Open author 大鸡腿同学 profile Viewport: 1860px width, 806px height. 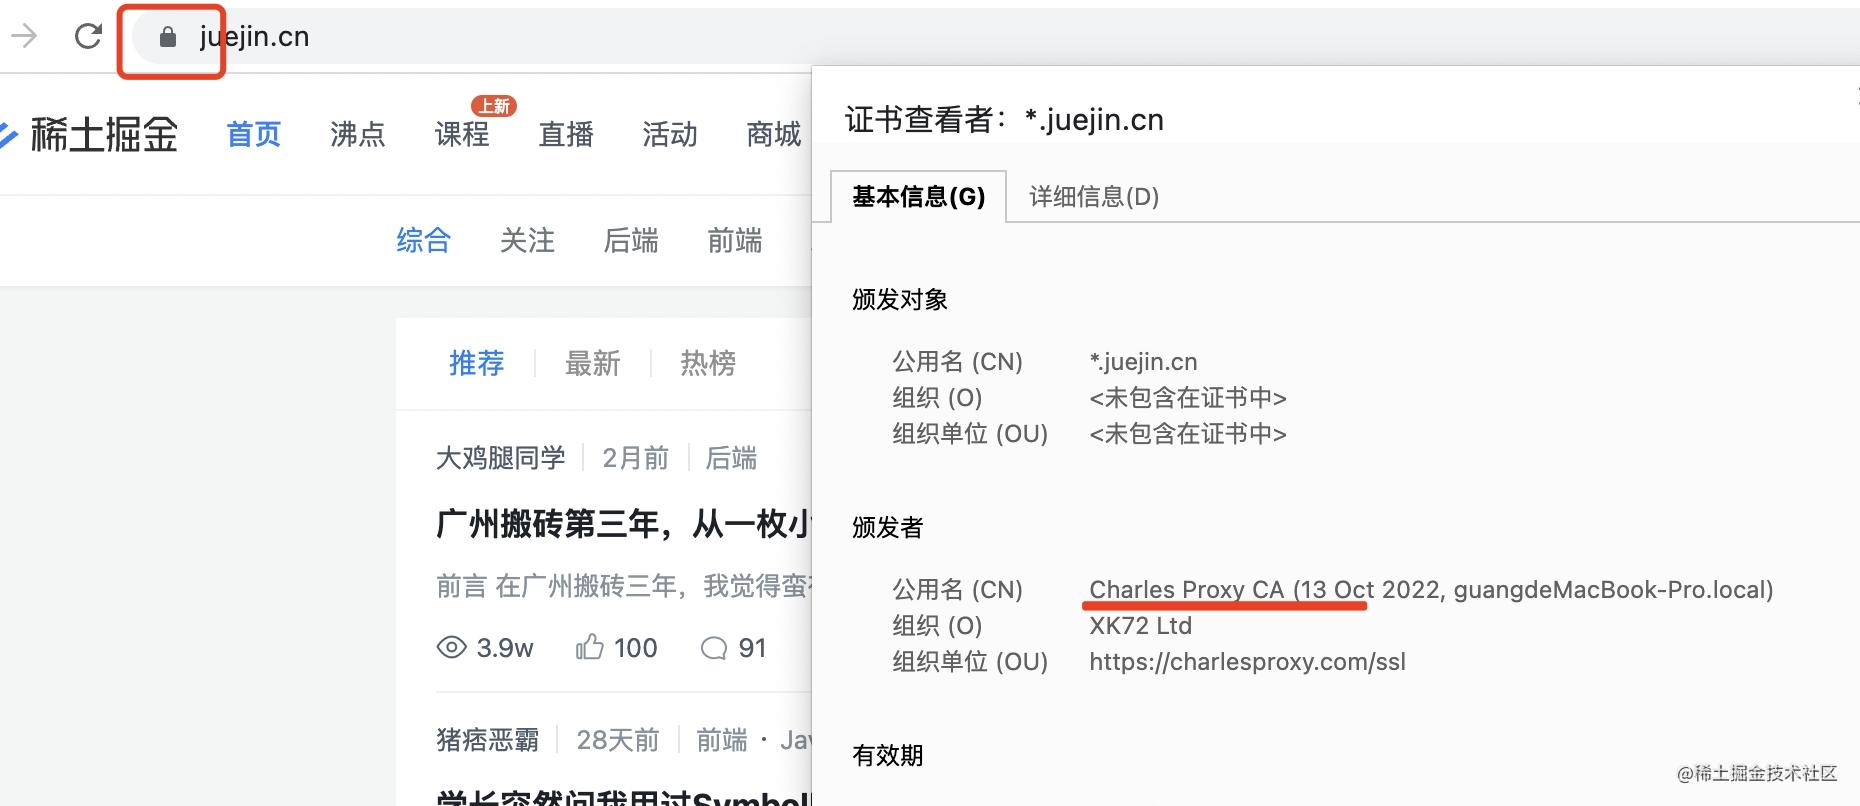(x=501, y=458)
